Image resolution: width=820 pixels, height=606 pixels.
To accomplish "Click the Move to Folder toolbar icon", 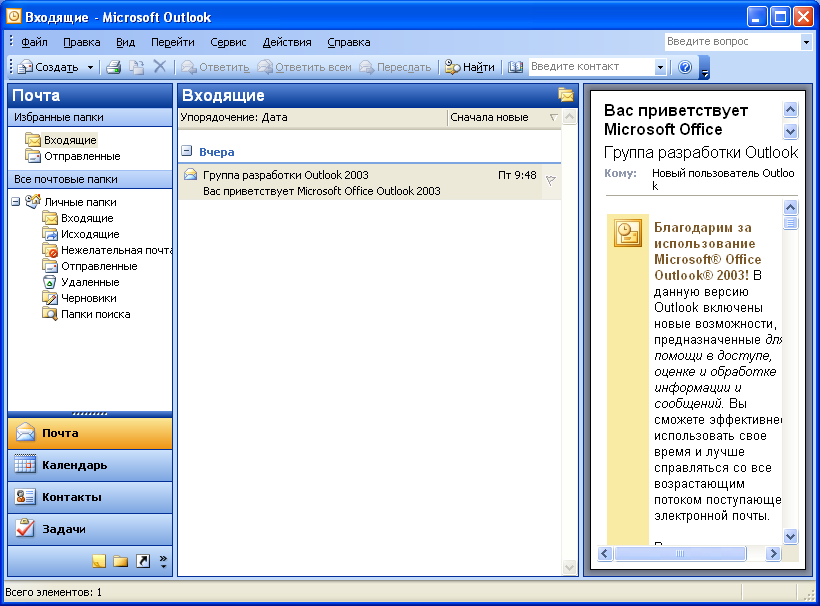I will click(137, 67).
